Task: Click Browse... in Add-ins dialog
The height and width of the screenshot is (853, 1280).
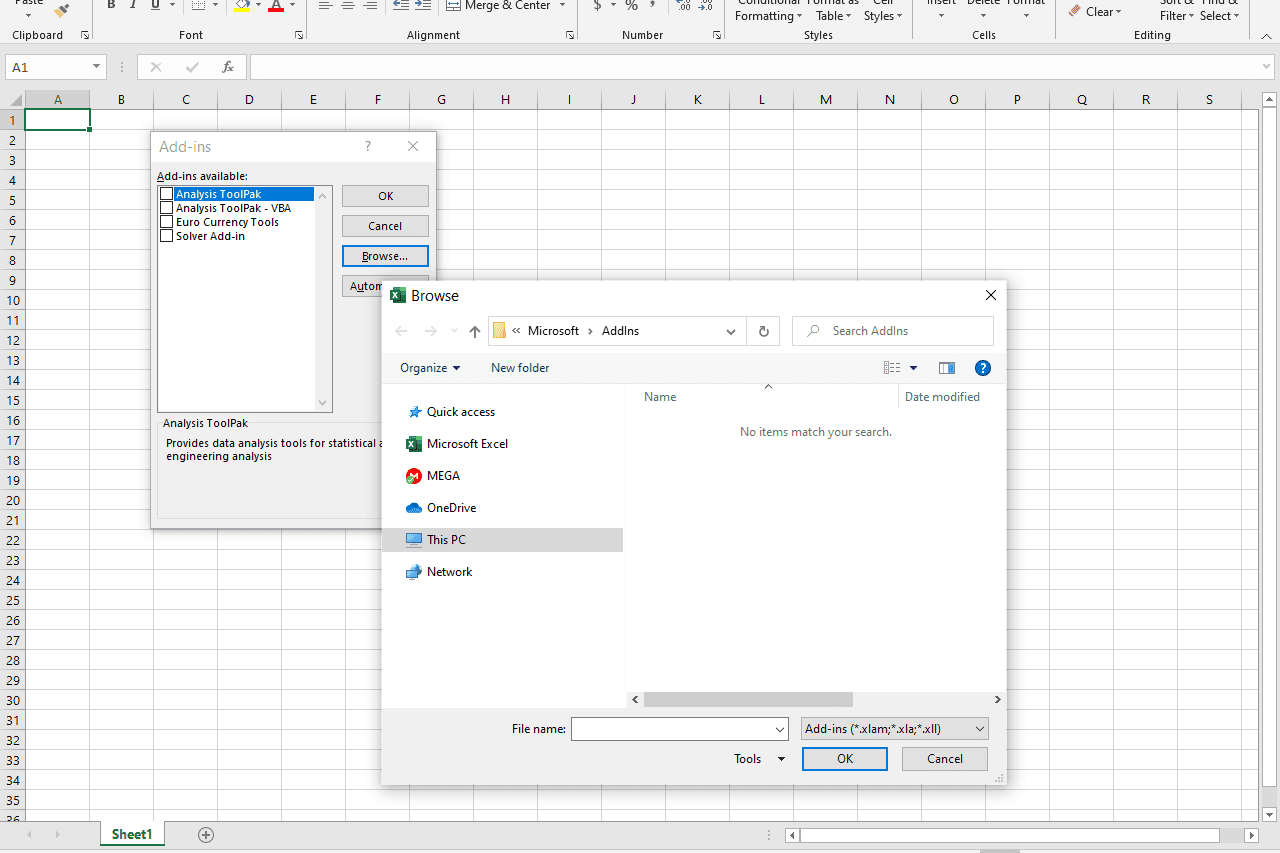Action: (385, 256)
